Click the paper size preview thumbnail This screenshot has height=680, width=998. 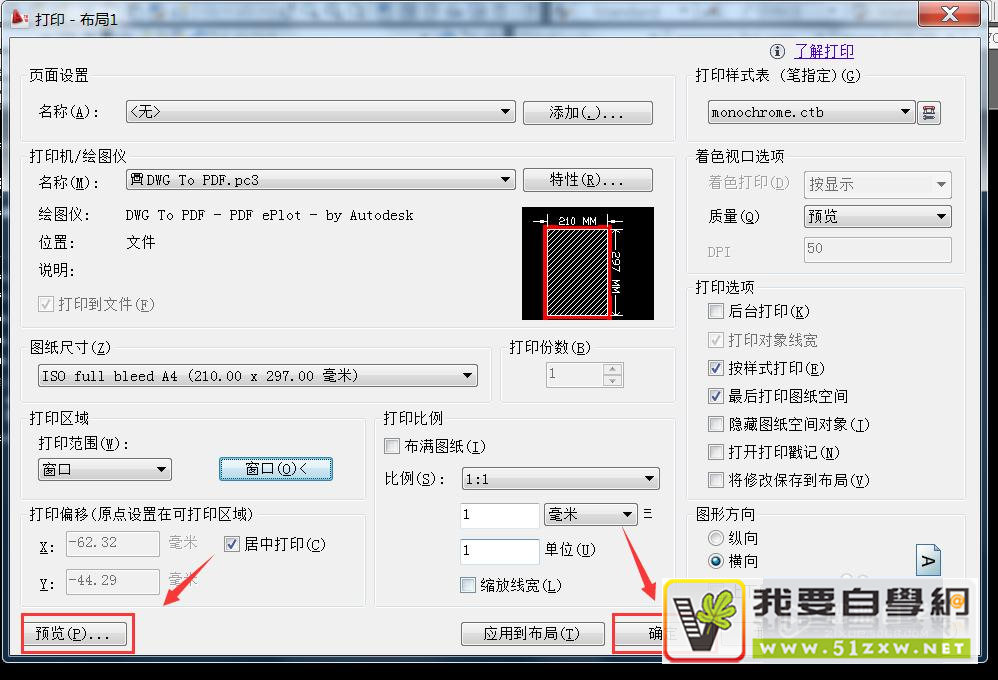[587, 264]
